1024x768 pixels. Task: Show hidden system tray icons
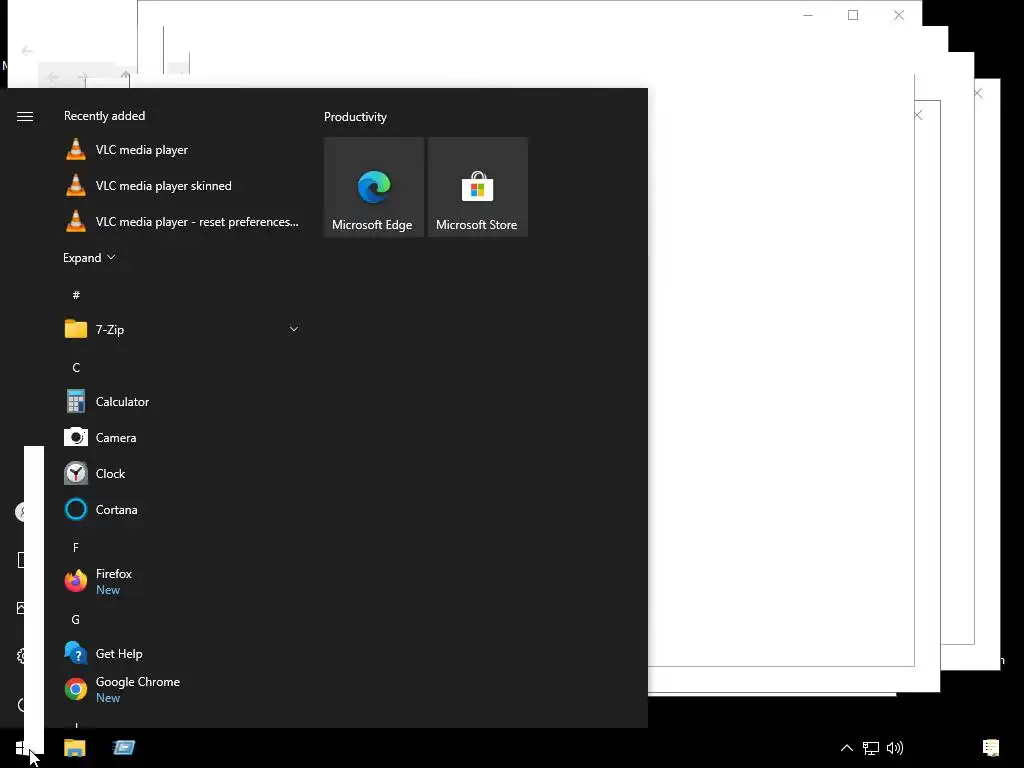(846, 748)
